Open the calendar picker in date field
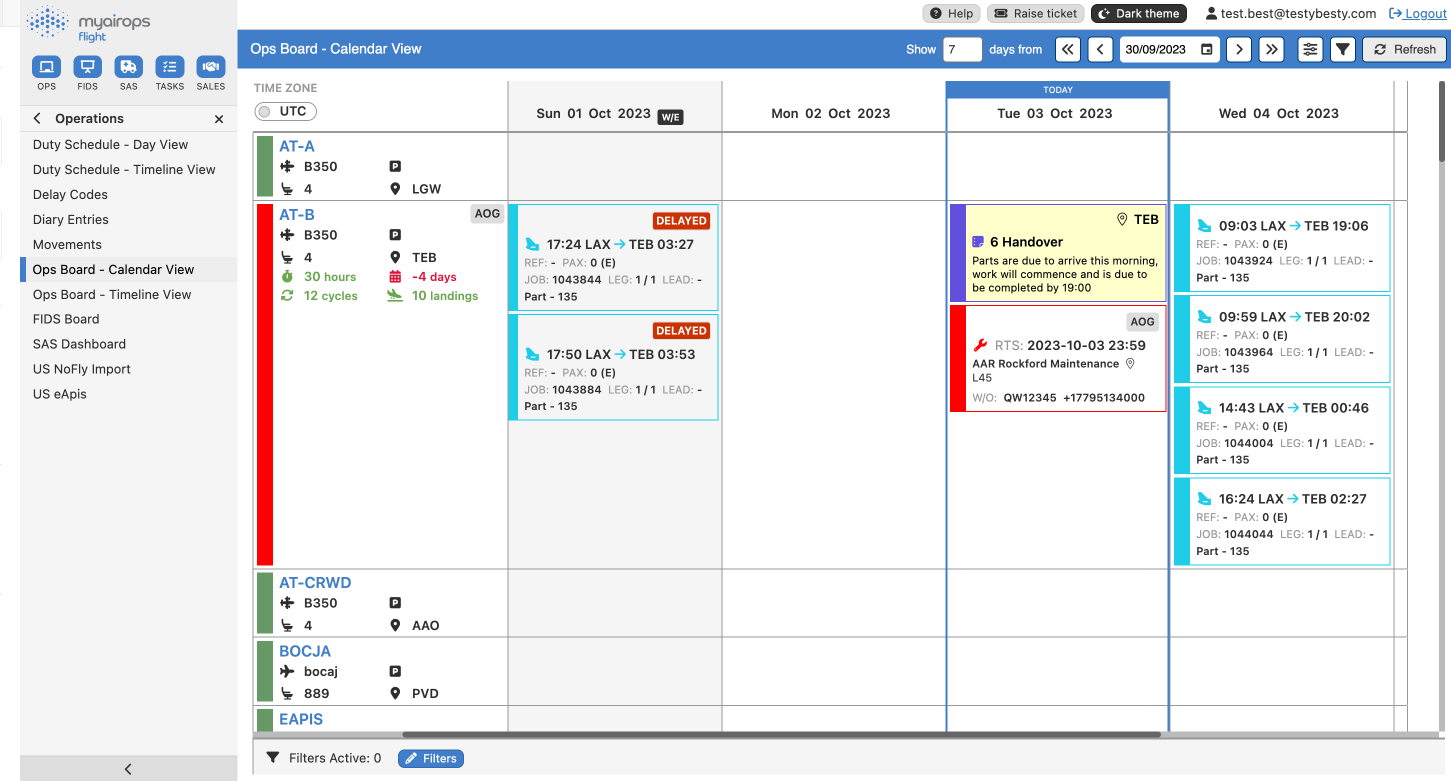Image resolution: width=1451 pixels, height=781 pixels. click(1207, 49)
